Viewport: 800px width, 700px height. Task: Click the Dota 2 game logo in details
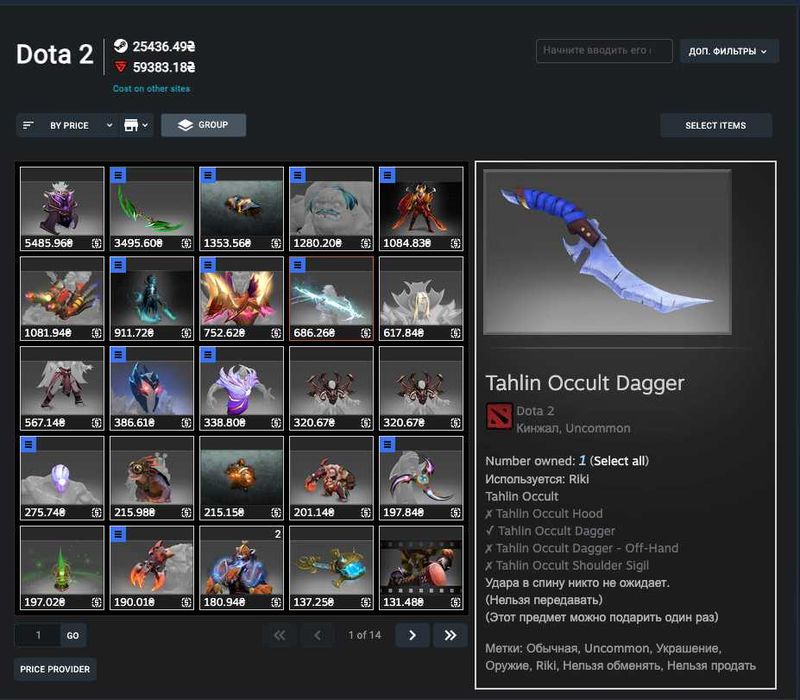pos(499,416)
